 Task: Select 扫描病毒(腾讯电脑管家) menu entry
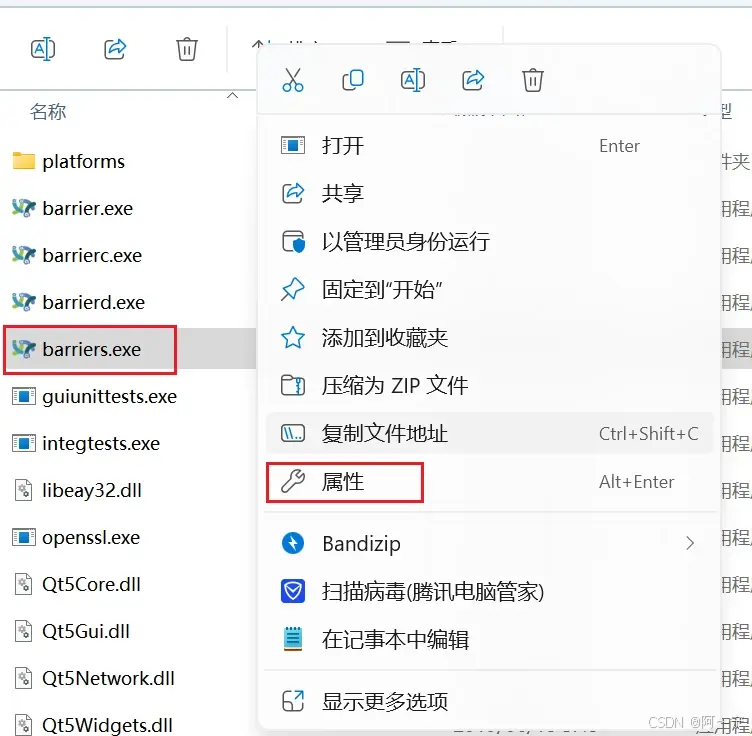point(489,591)
